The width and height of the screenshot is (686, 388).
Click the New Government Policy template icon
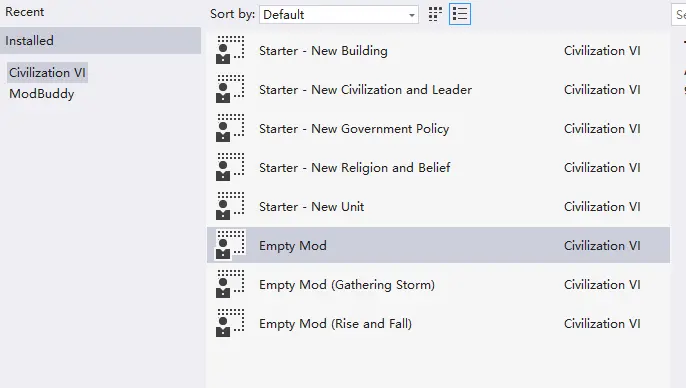(230, 128)
